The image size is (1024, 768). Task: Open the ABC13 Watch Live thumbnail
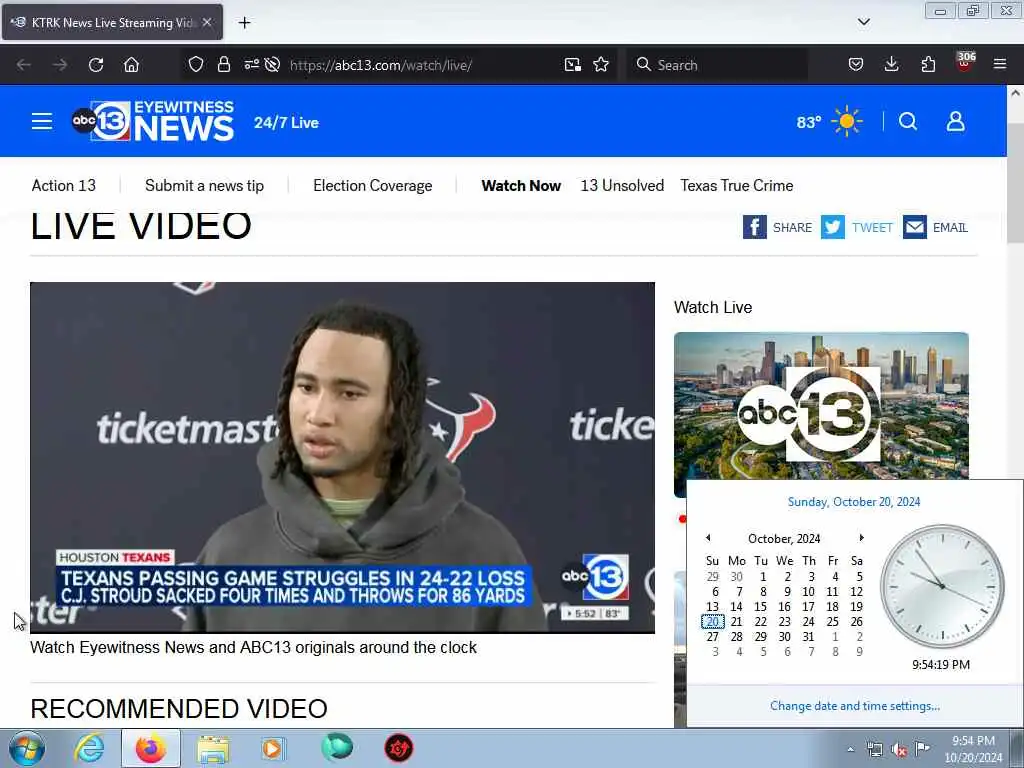pos(821,406)
